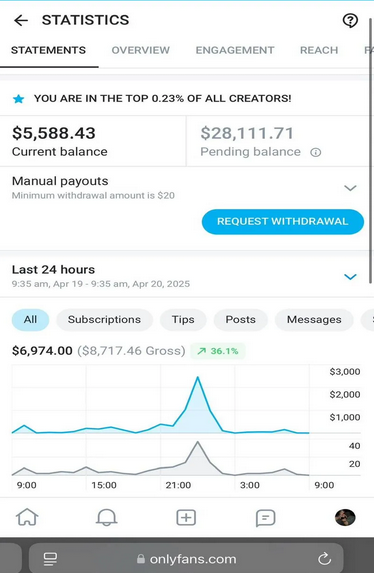Tap the pending balance info icon

[316, 152]
